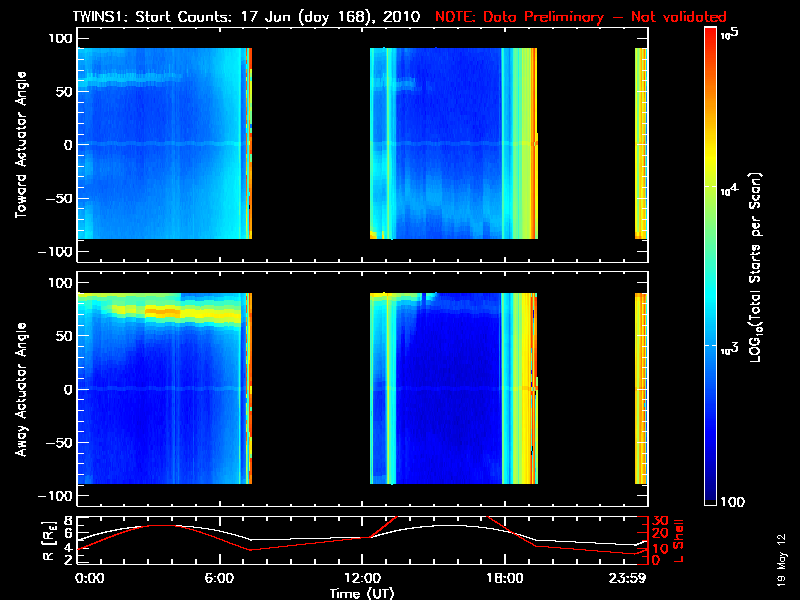Click the yellow band in the Away panel

click(160, 312)
